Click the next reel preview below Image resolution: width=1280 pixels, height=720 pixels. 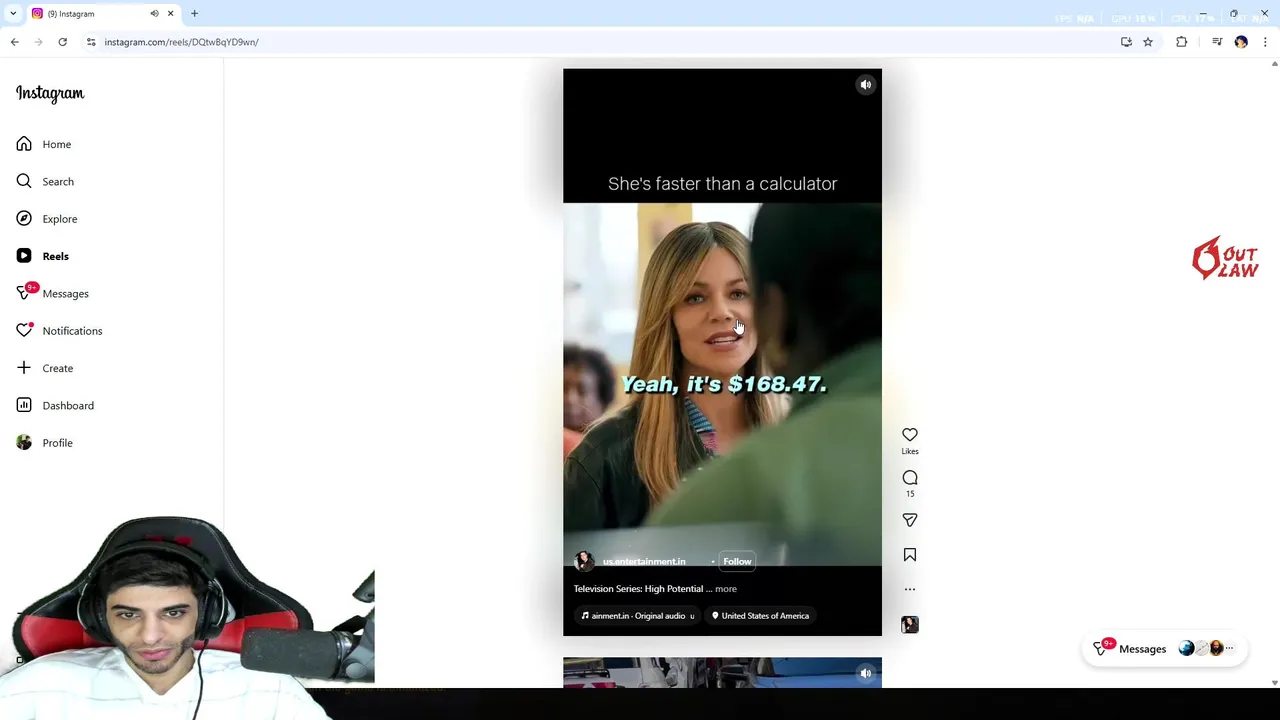722,672
